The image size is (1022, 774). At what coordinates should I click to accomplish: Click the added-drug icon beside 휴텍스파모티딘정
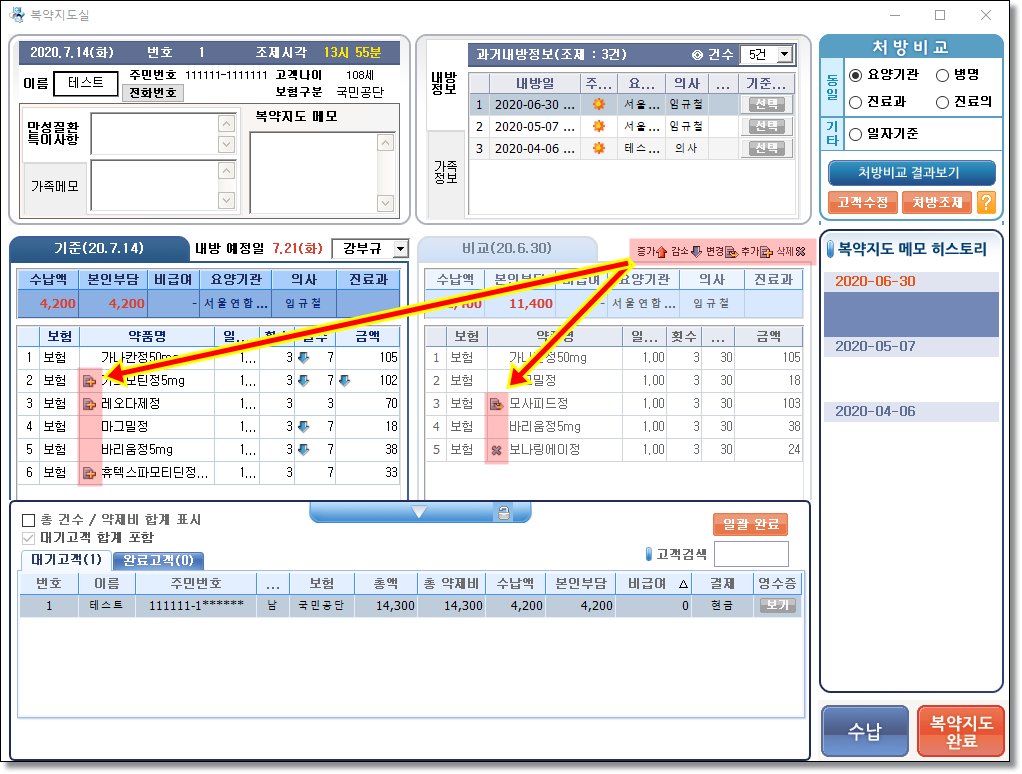click(90, 472)
